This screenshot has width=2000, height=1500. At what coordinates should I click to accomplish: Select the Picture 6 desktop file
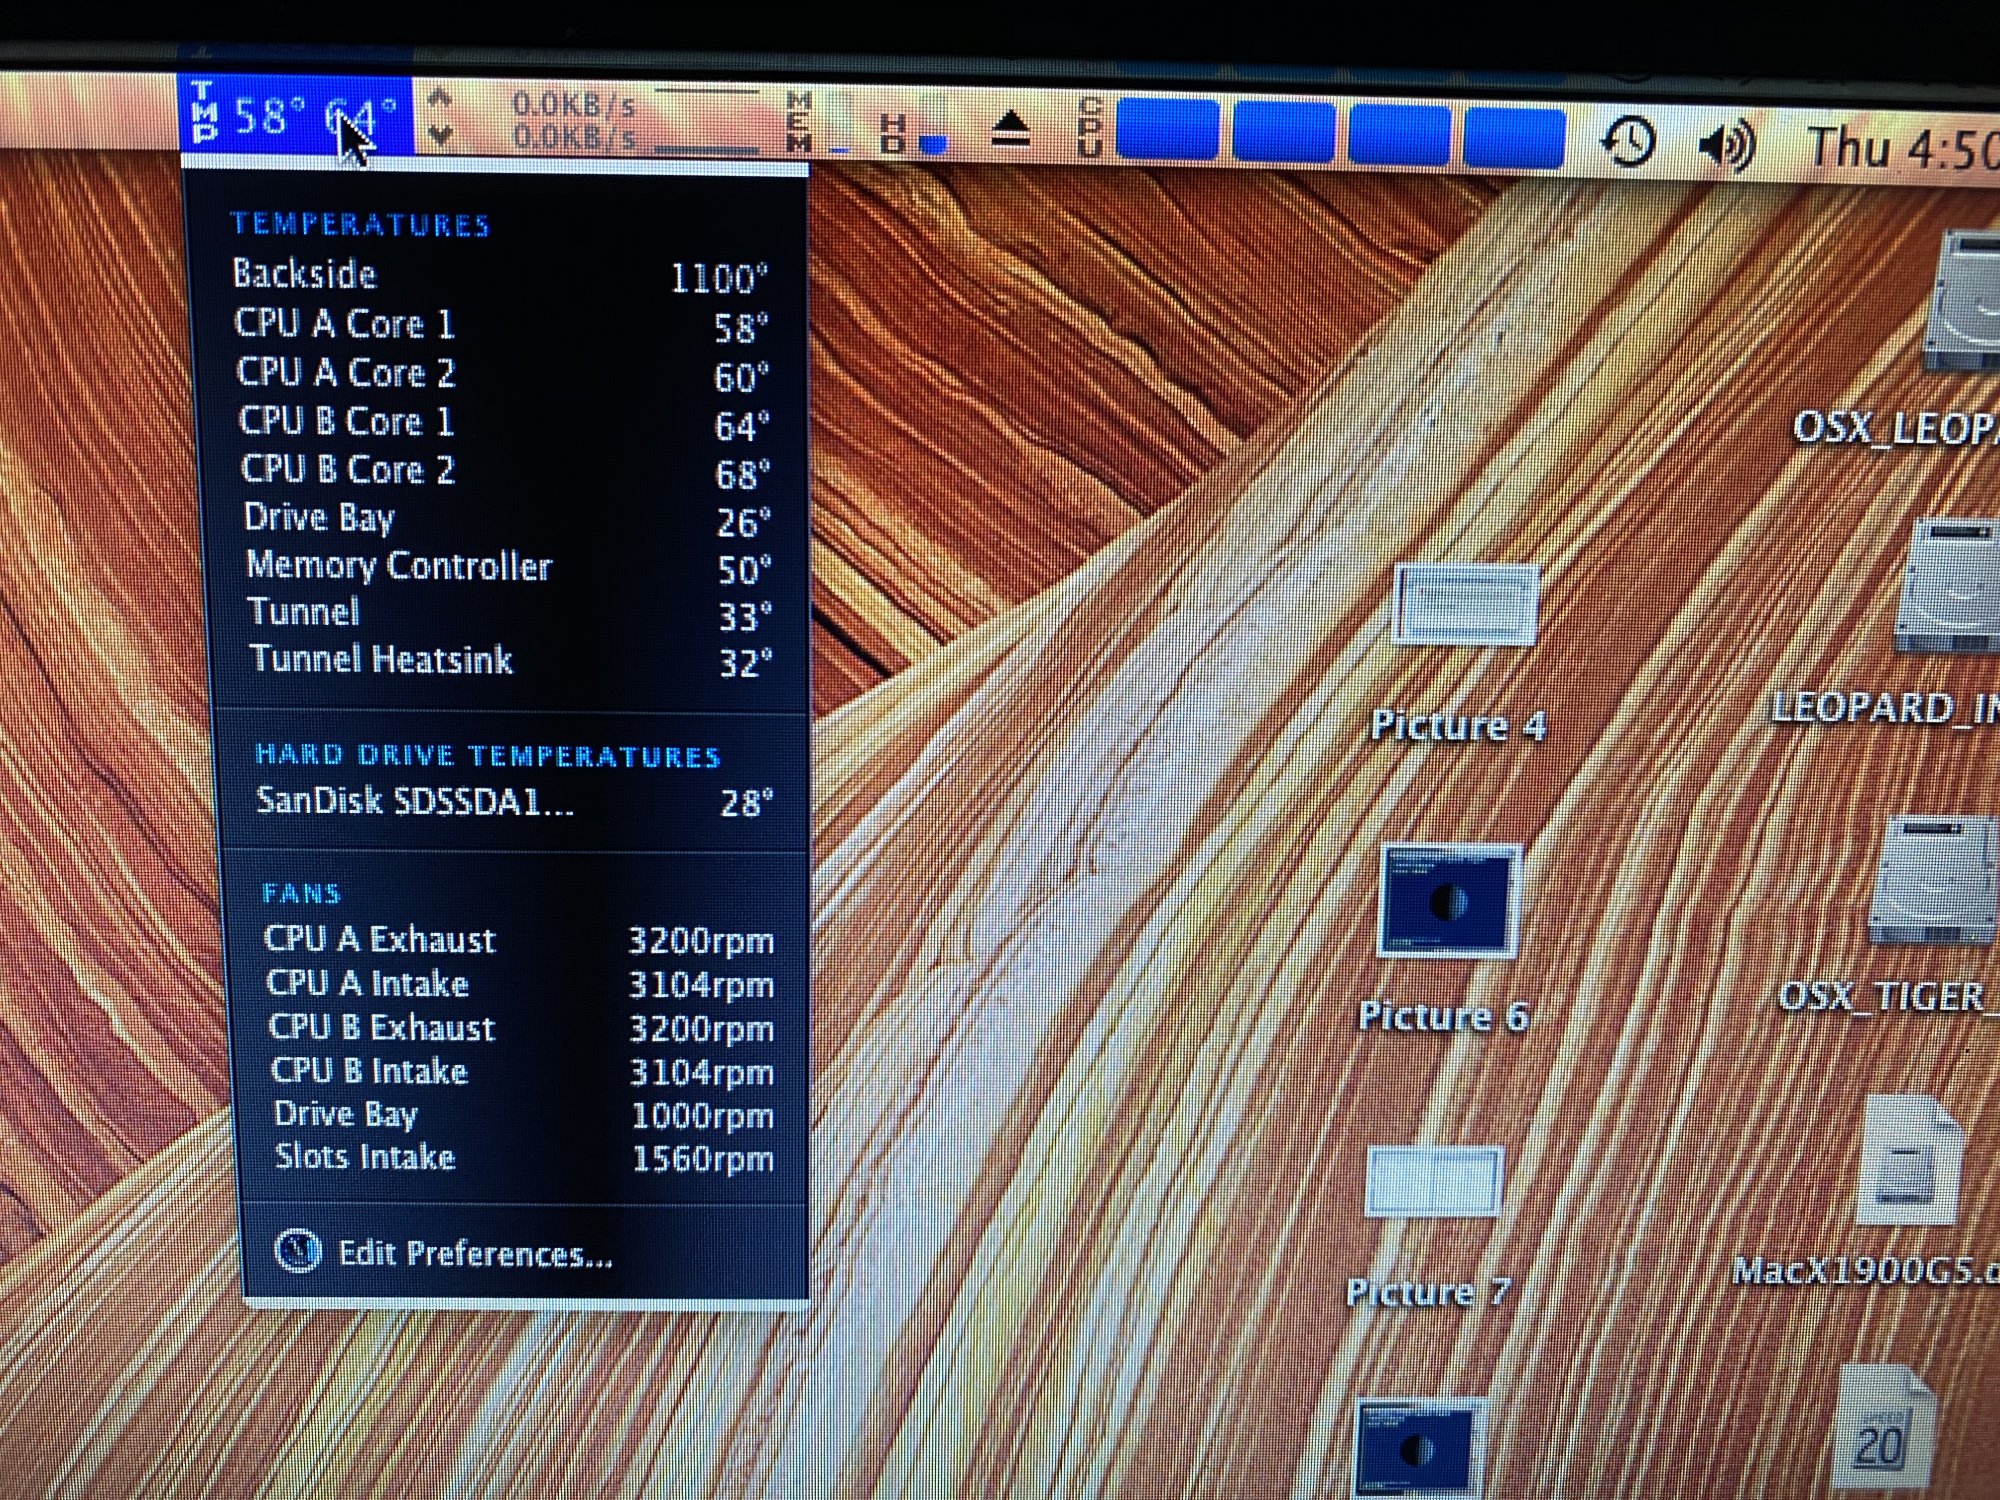click(x=1450, y=900)
